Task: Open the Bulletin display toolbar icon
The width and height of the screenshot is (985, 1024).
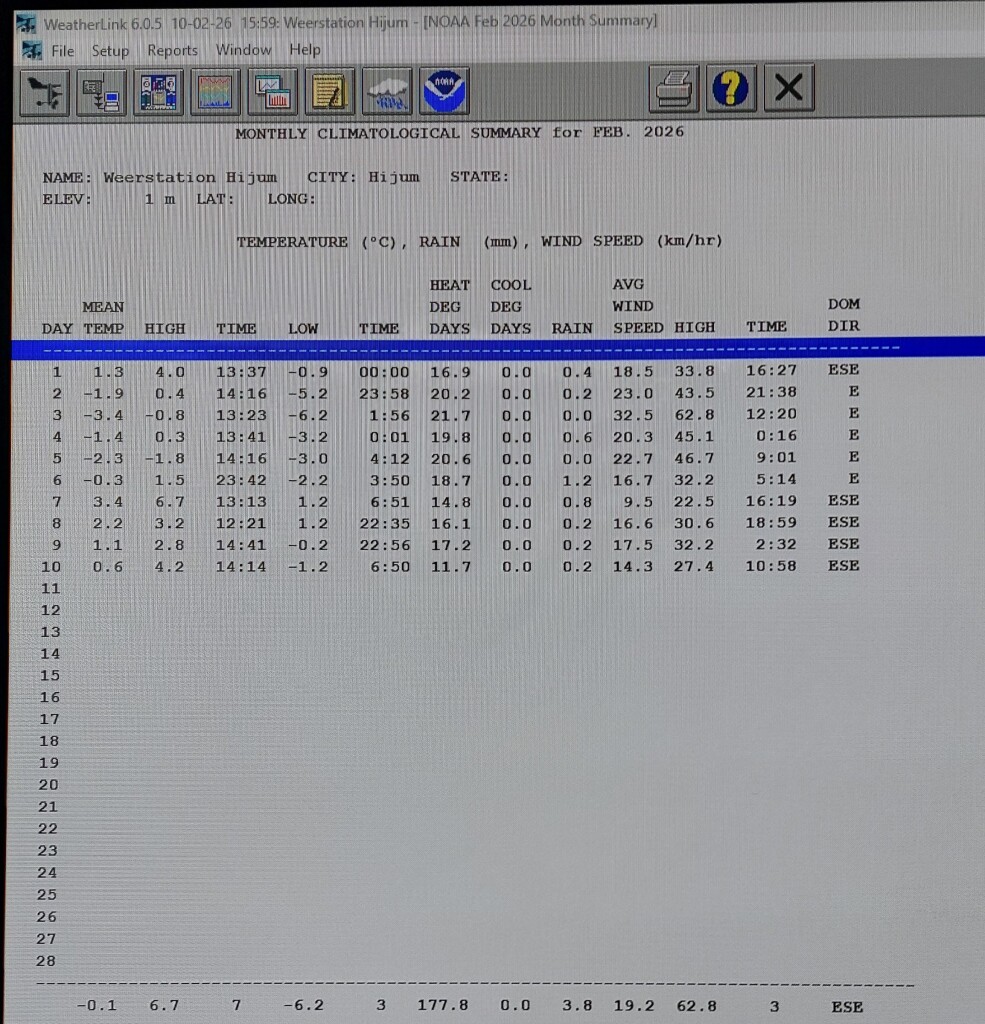Action: (x=158, y=92)
